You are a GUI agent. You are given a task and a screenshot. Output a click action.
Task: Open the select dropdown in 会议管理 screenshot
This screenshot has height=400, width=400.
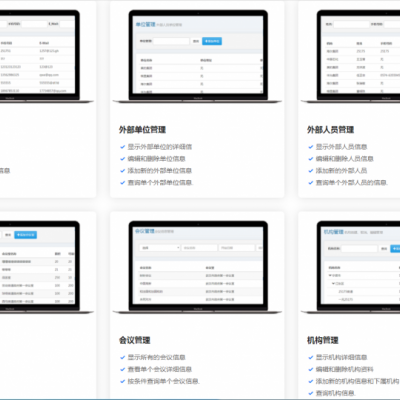coord(160,248)
